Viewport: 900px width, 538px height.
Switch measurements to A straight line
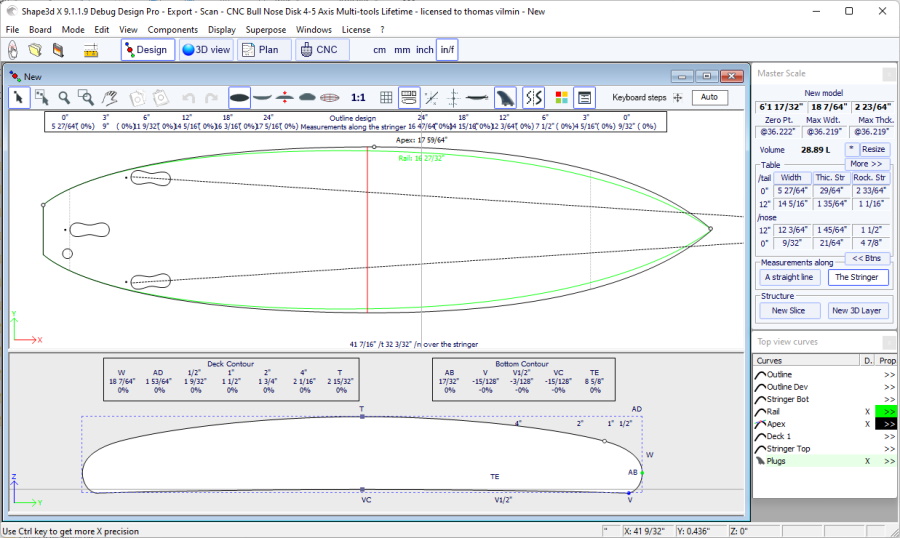[x=789, y=277]
